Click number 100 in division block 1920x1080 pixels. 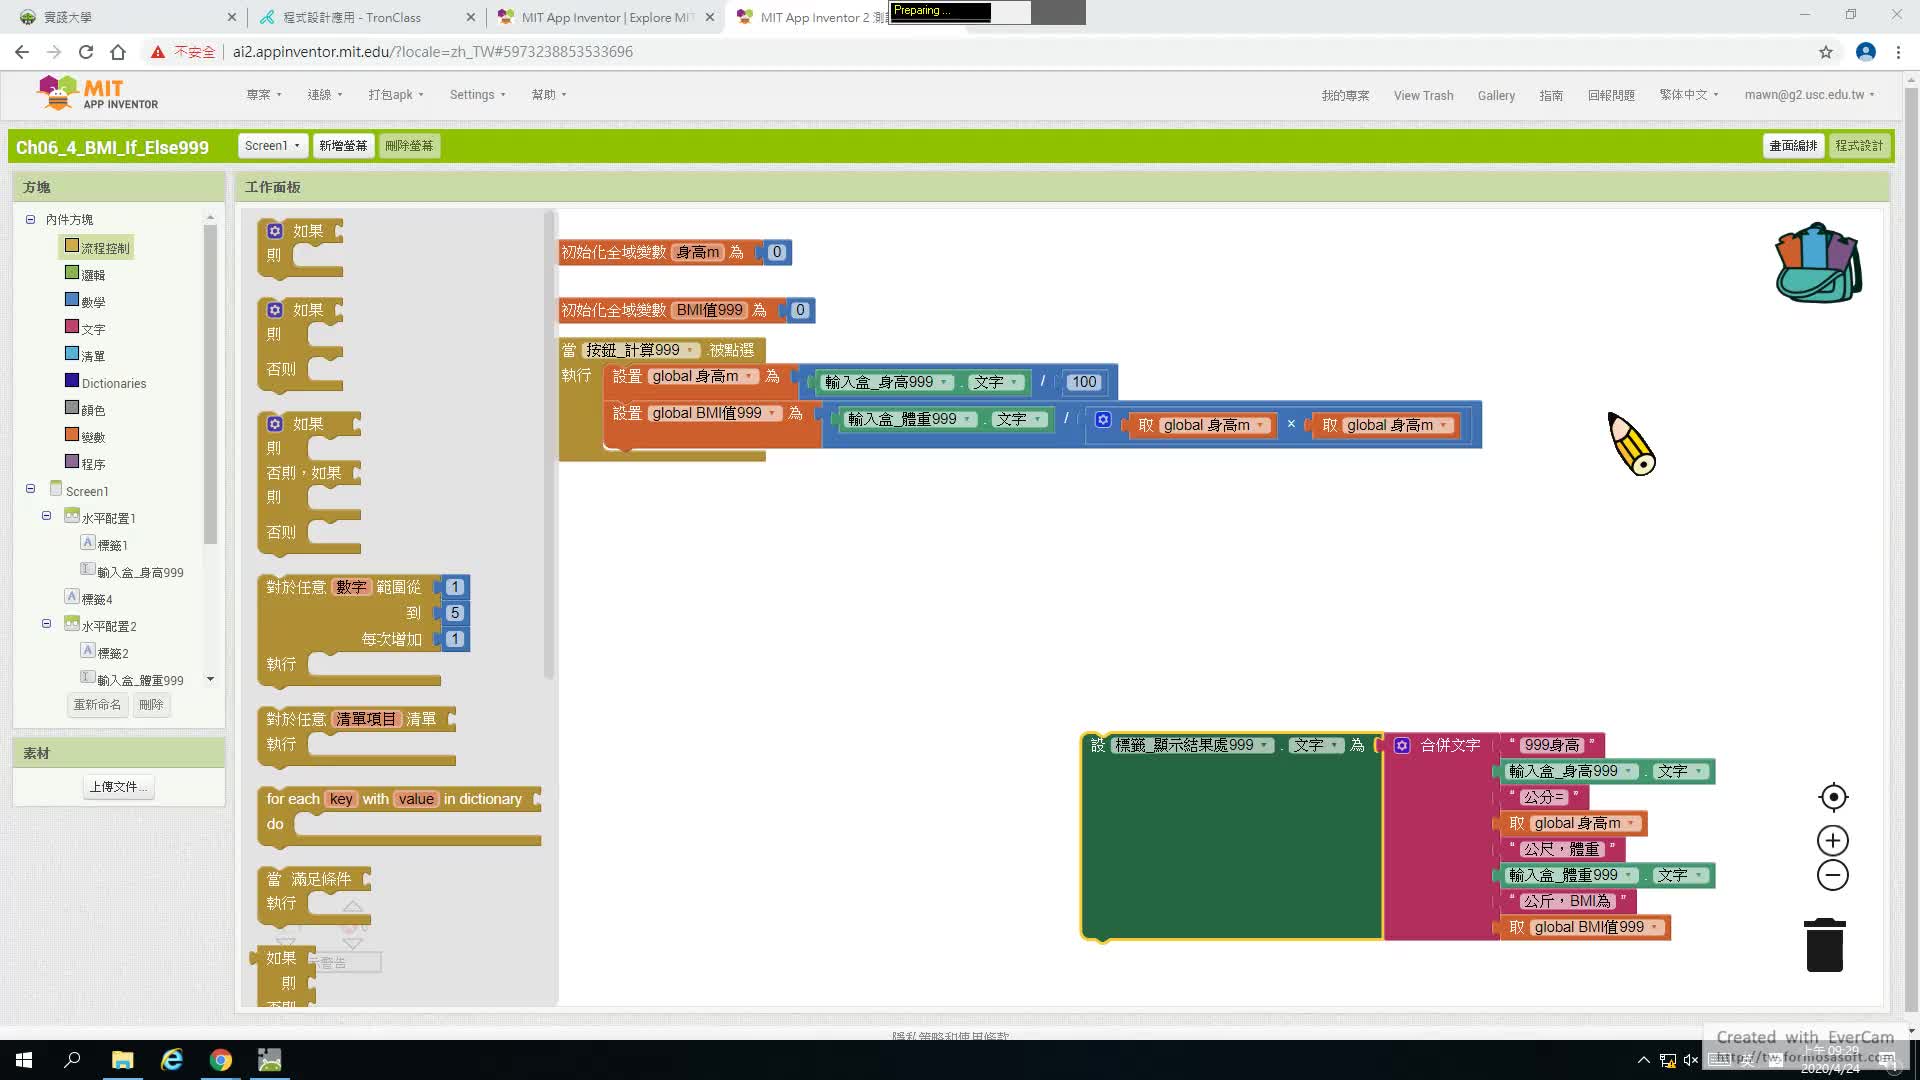point(1084,382)
